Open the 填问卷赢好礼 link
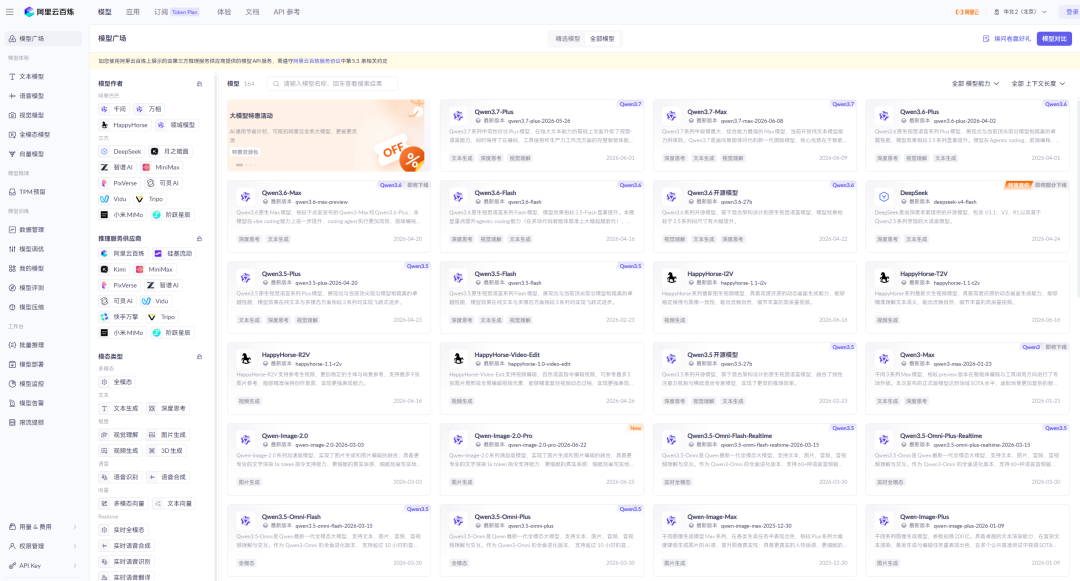The width and height of the screenshot is (1080, 581). click(1007, 39)
